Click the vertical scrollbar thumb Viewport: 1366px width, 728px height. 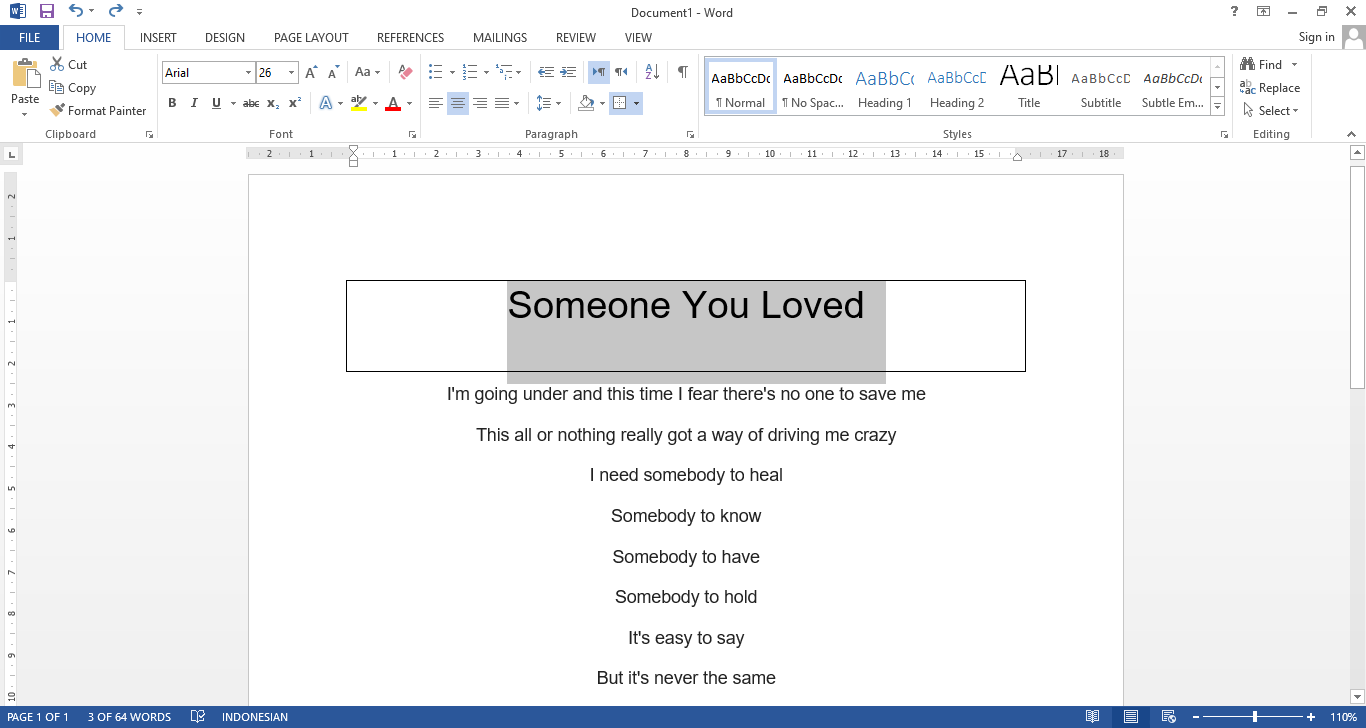(1357, 277)
